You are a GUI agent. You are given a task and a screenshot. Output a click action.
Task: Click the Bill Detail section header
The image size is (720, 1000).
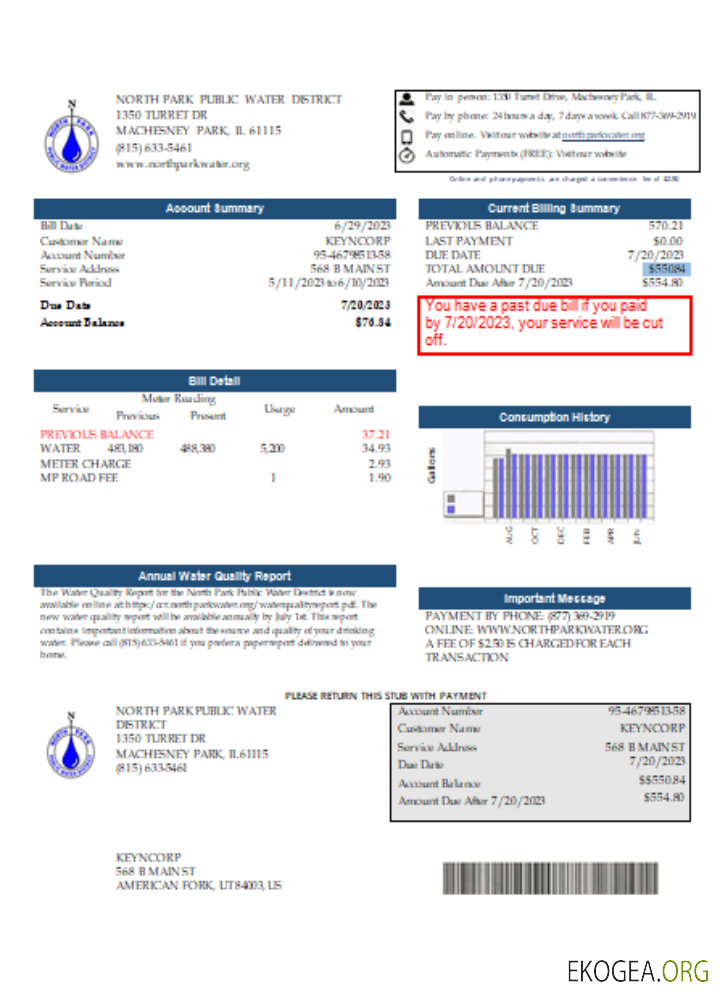coord(214,381)
